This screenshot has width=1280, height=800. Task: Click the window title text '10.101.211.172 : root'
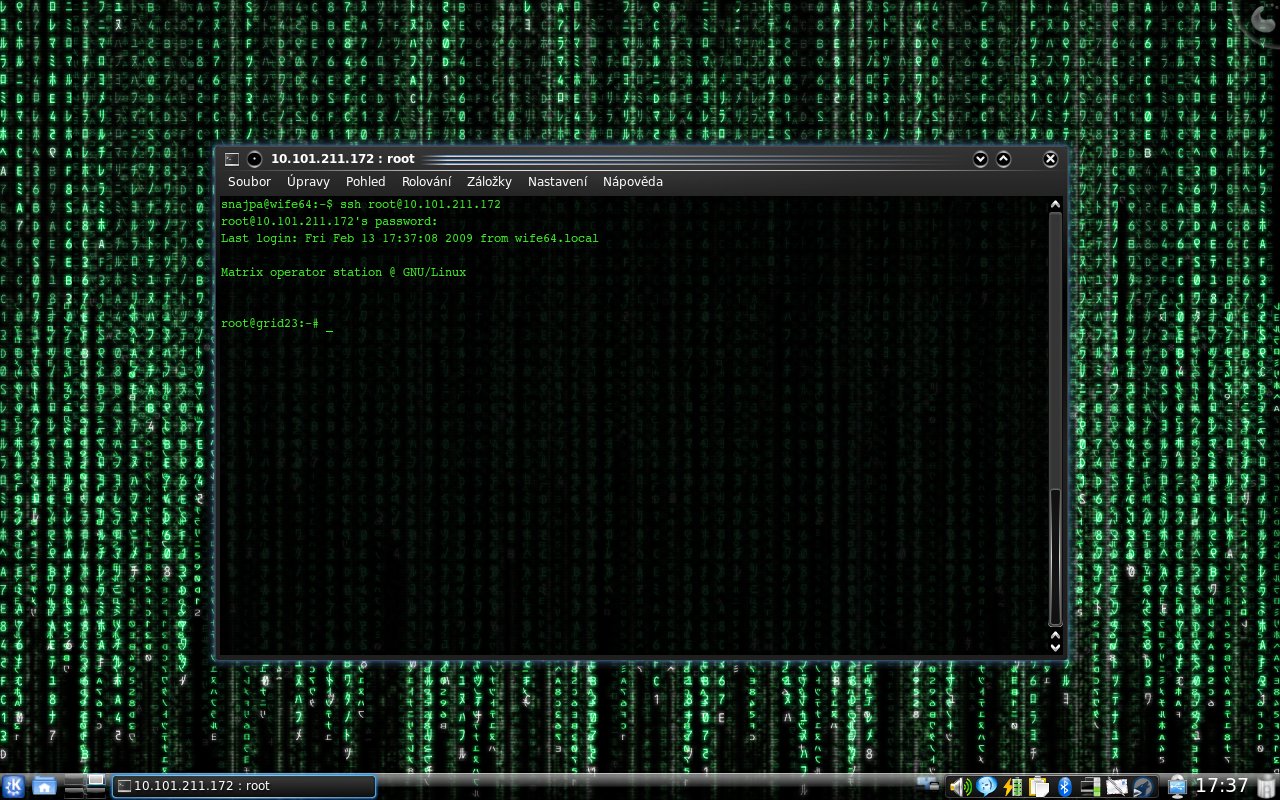(x=343, y=159)
